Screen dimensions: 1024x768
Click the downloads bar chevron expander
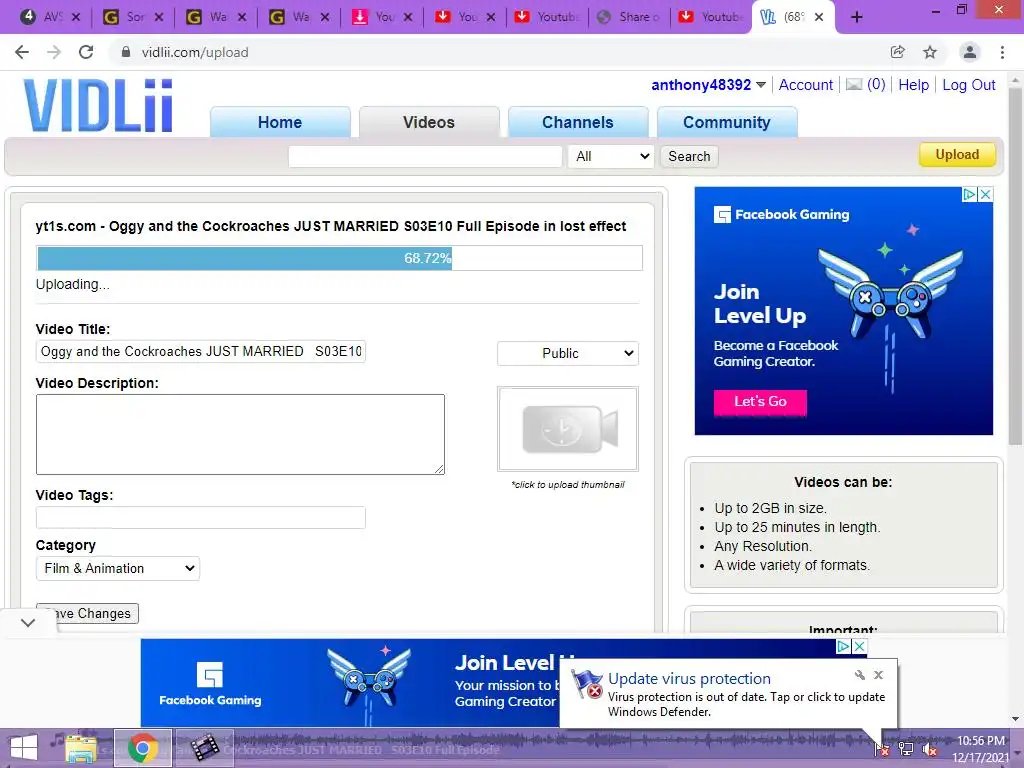tap(27, 623)
